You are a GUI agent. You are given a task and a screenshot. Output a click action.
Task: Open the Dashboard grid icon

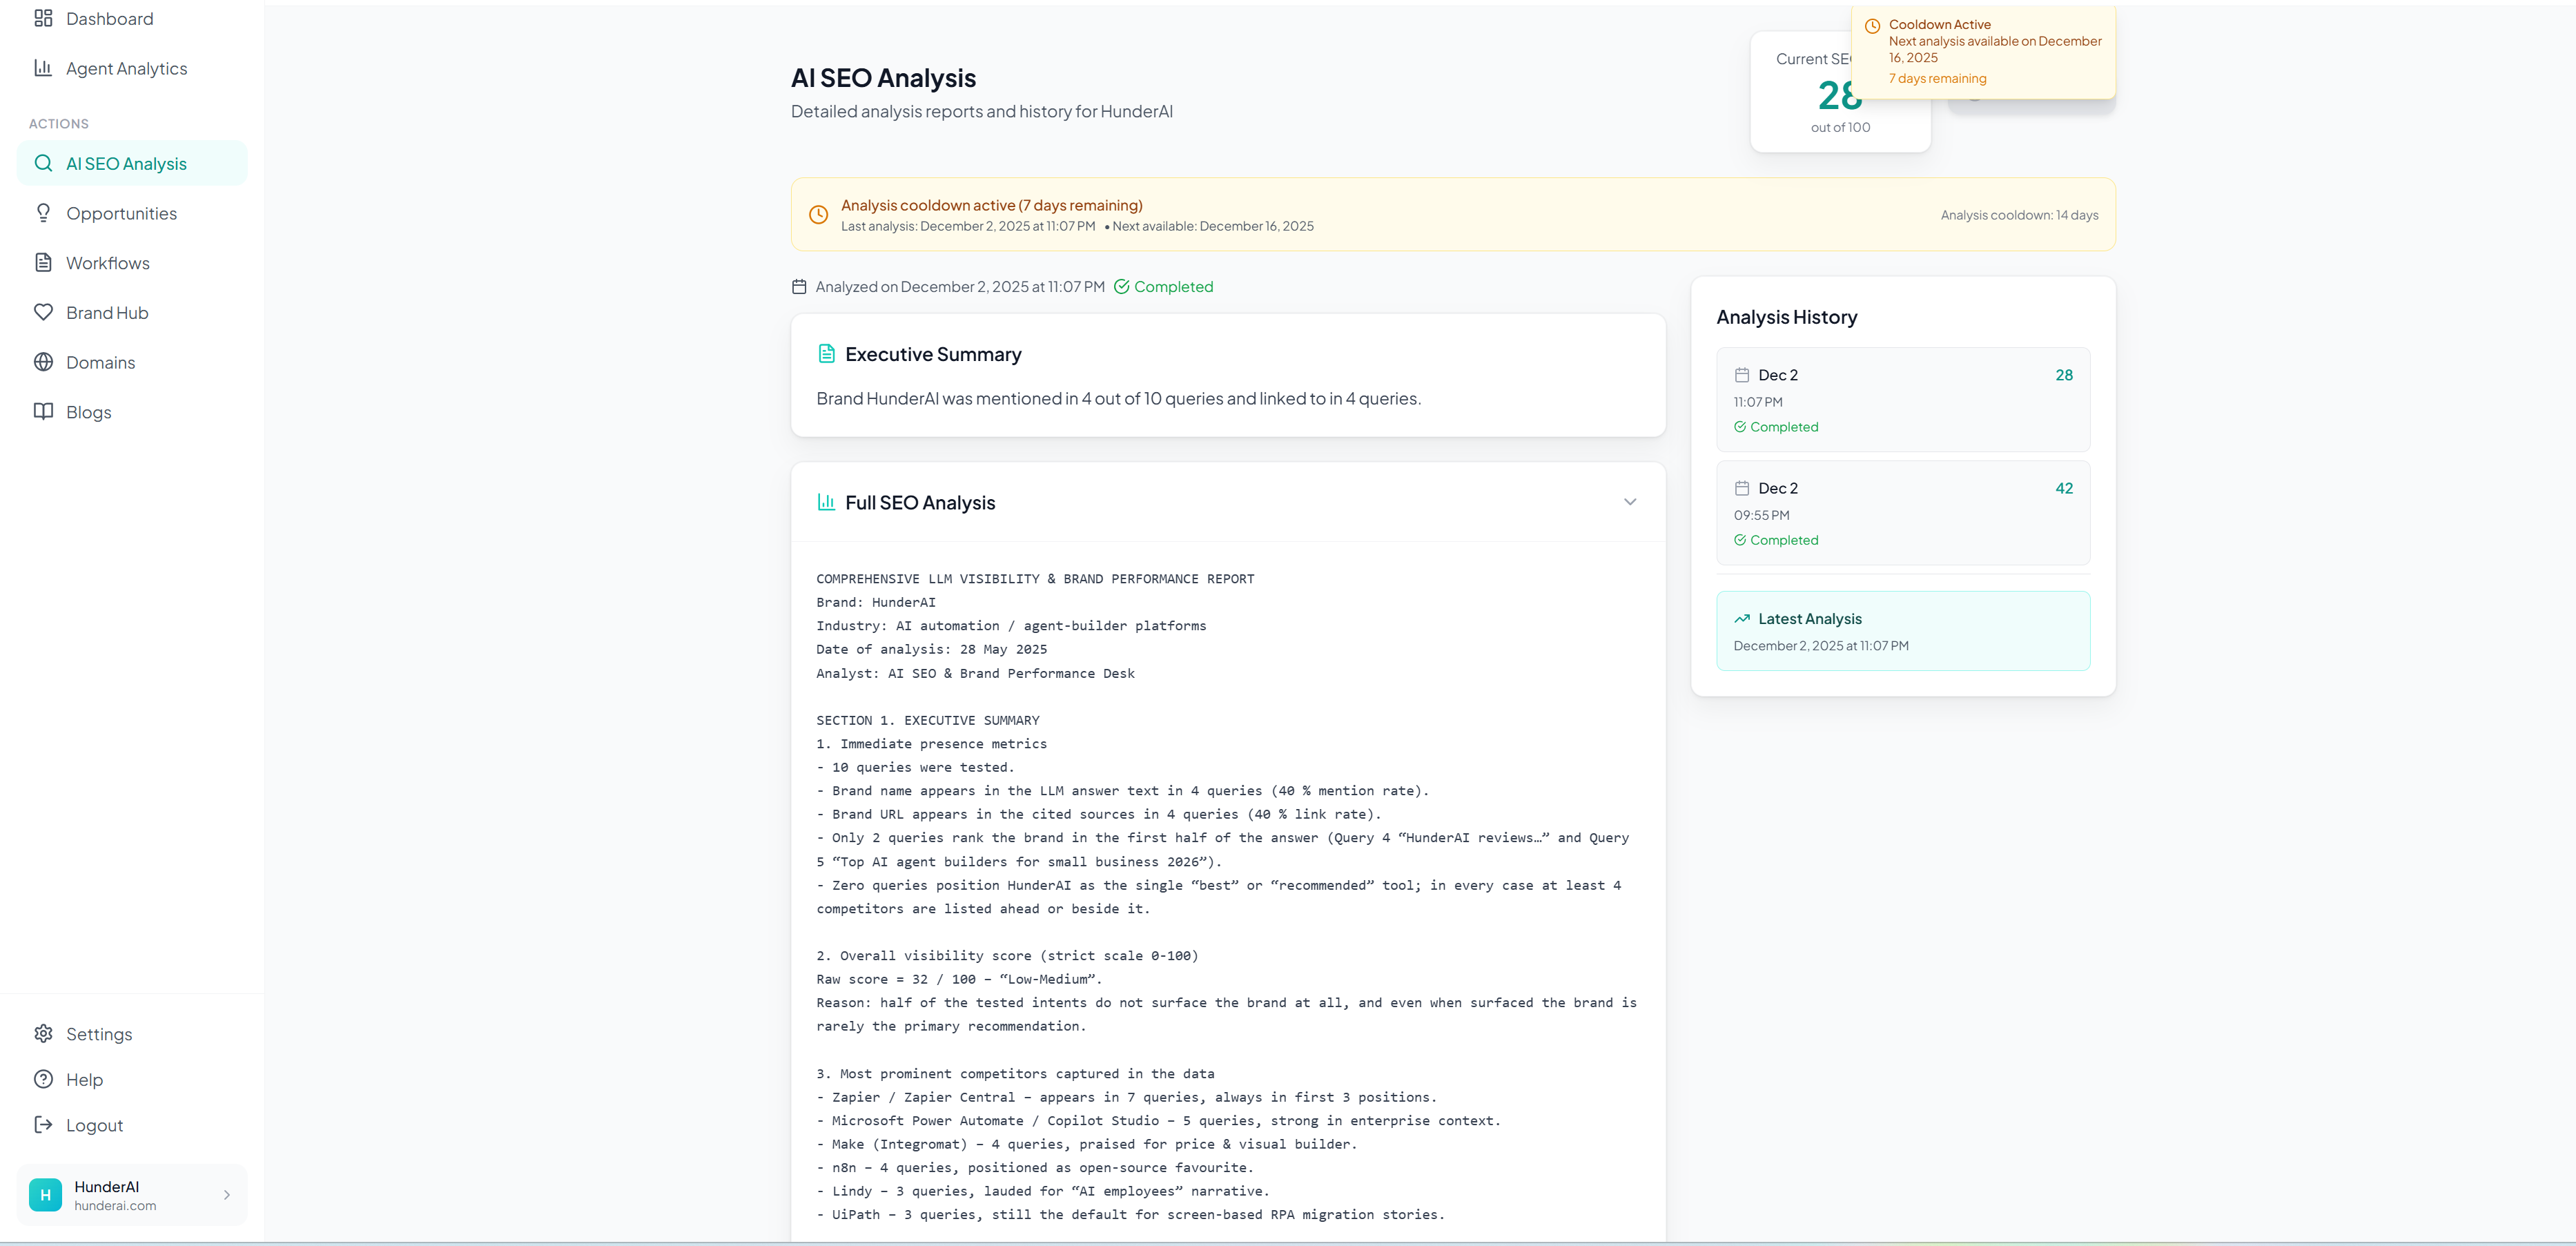coord(43,18)
